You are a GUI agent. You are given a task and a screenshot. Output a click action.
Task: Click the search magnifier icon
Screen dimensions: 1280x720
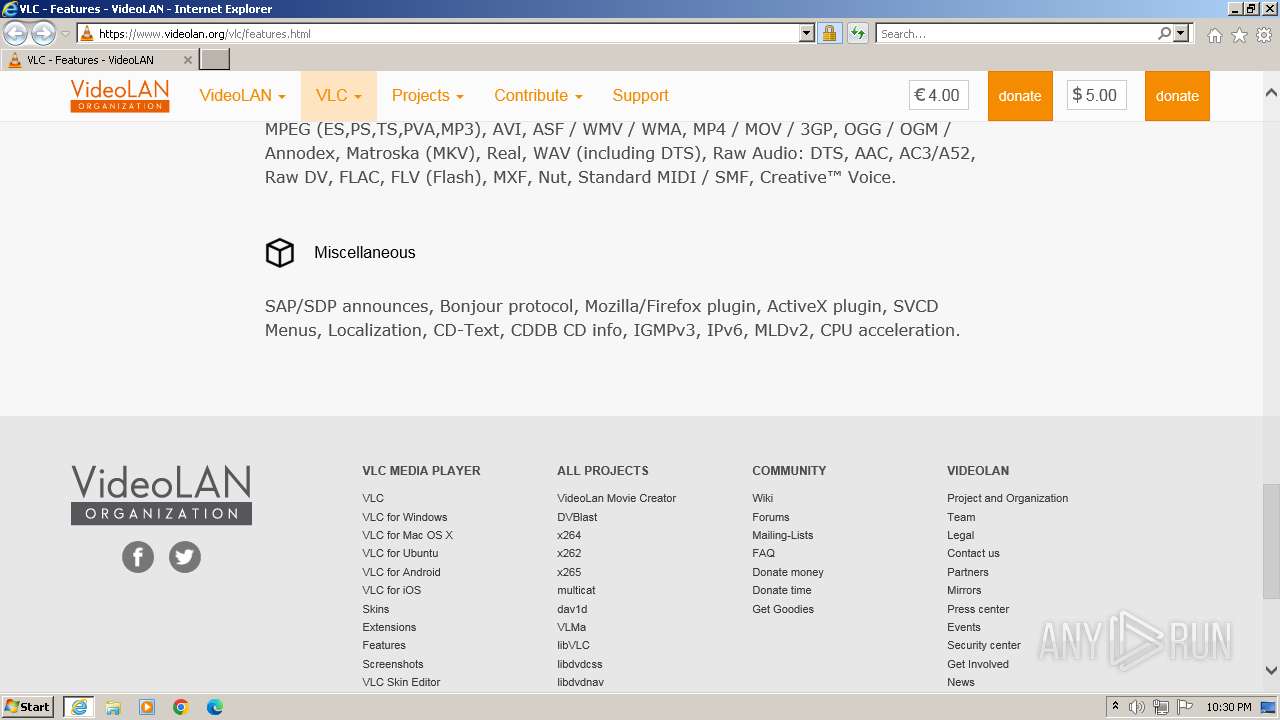1164,33
